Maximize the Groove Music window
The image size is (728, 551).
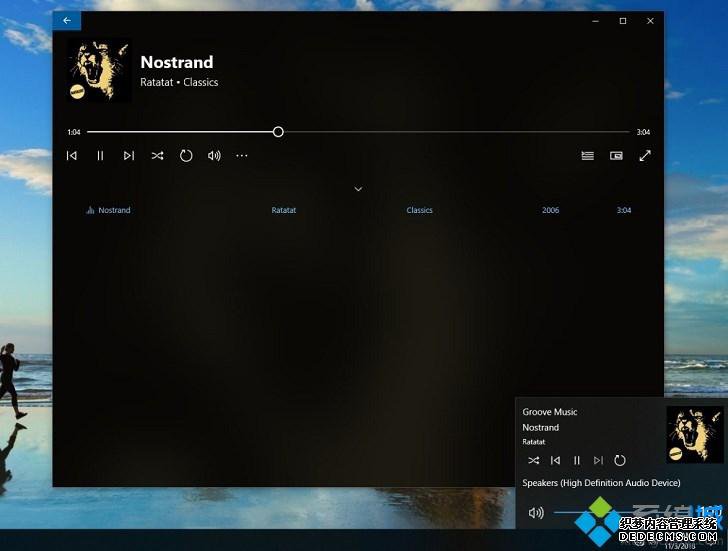(x=623, y=21)
